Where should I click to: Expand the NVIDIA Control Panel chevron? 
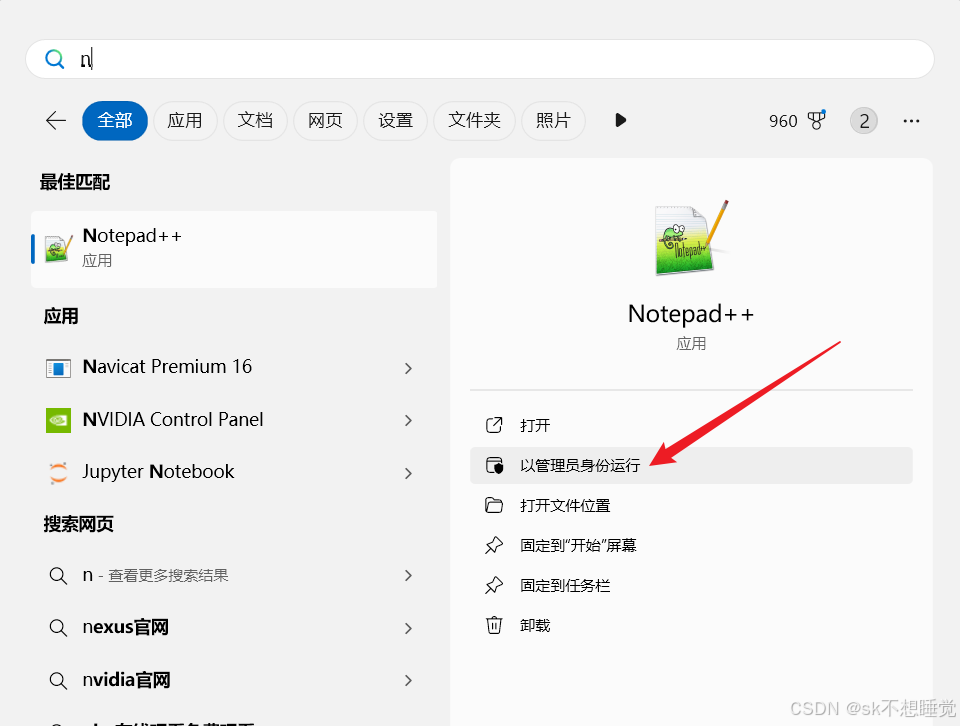point(408,421)
